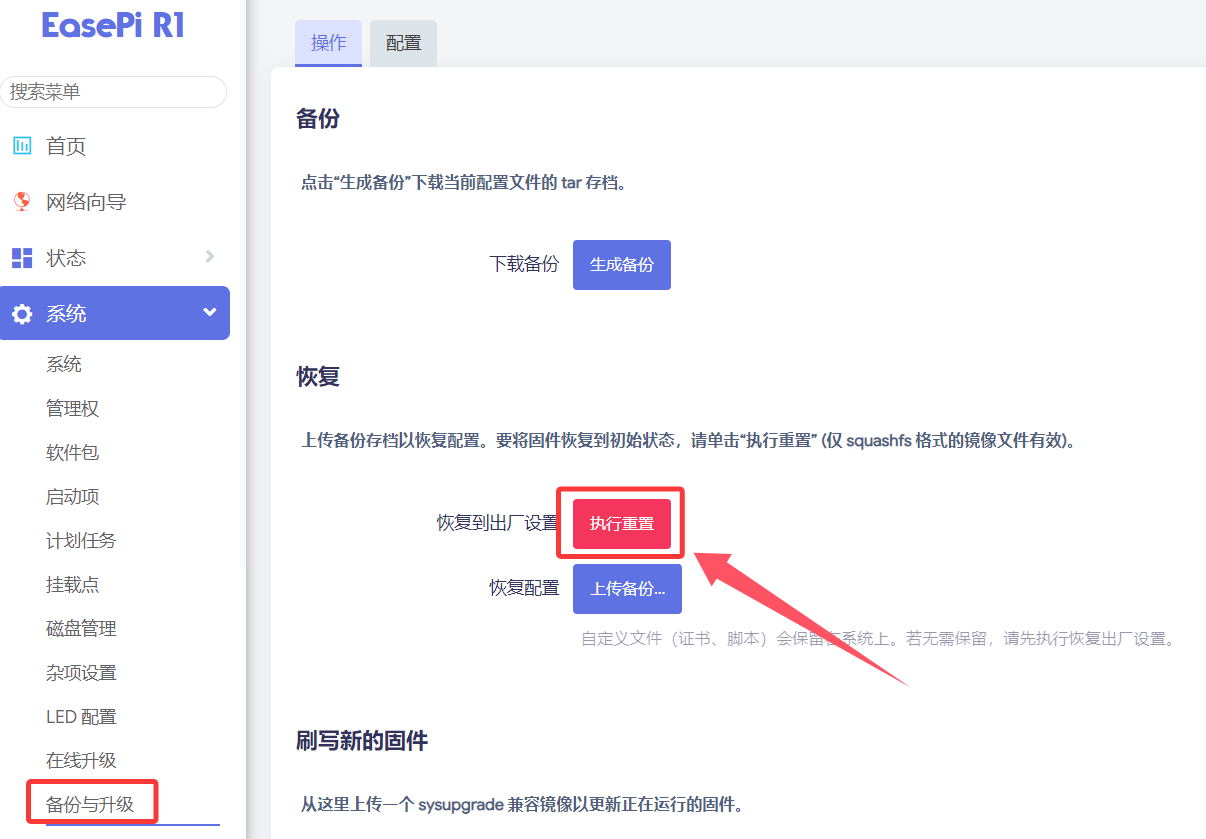Viewport: 1206px width, 839px height.
Task: Select the 操作 tab
Action: coord(328,43)
